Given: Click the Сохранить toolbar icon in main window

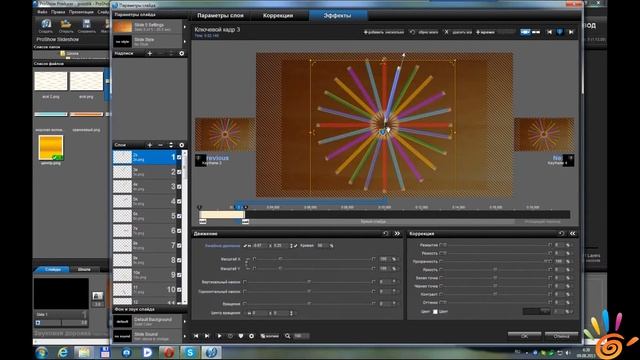Looking at the screenshot, I should pyautogui.click(x=87, y=26).
